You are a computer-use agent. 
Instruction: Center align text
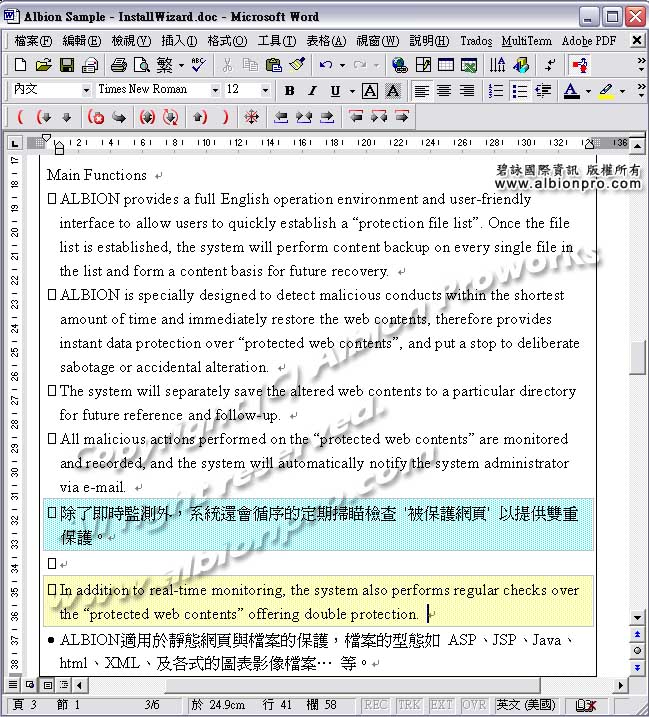[444, 91]
